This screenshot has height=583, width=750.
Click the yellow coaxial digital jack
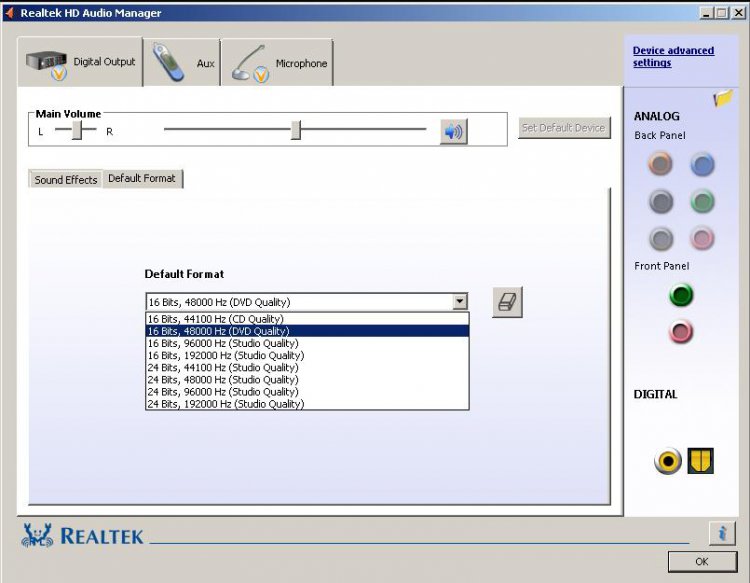(668, 461)
